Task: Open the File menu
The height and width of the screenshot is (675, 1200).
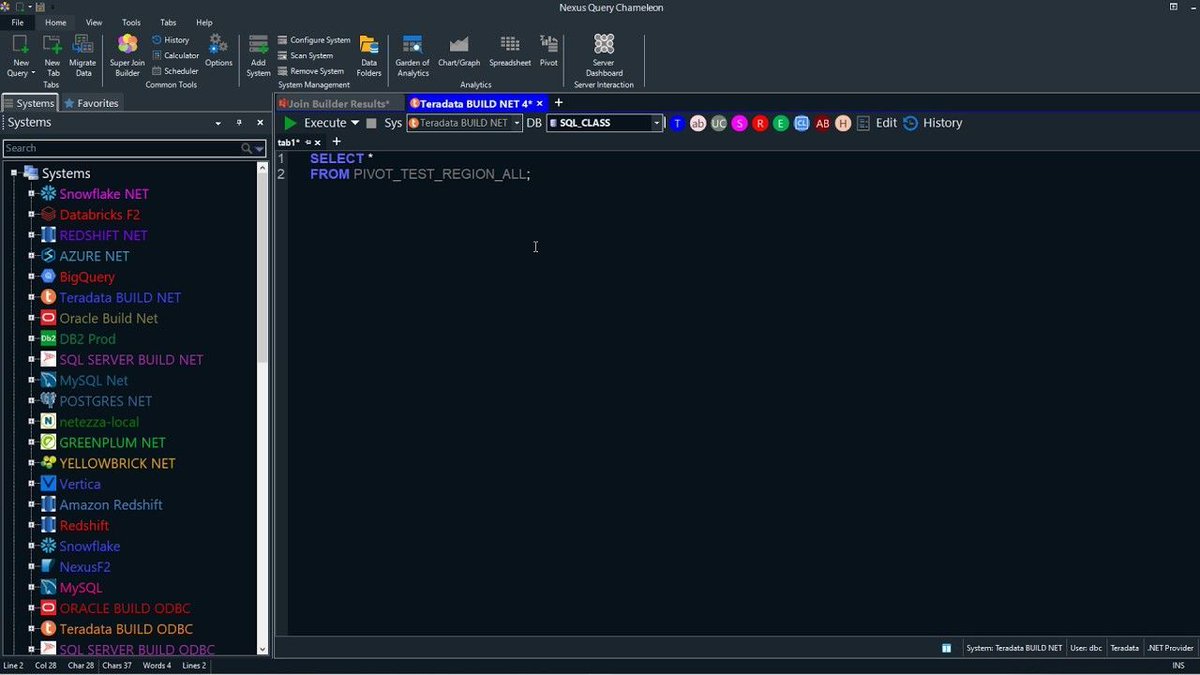Action: click(17, 22)
